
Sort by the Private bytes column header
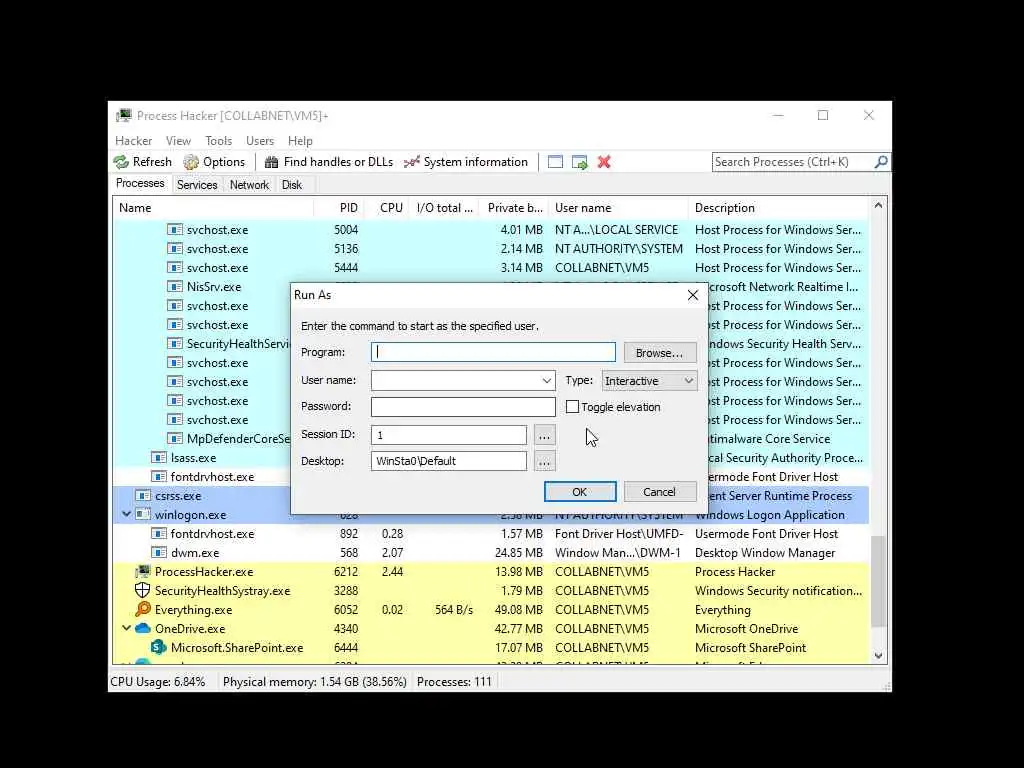514,208
